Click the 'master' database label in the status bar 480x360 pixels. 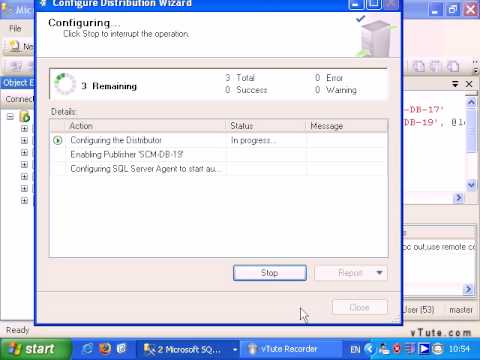tap(461, 310)
